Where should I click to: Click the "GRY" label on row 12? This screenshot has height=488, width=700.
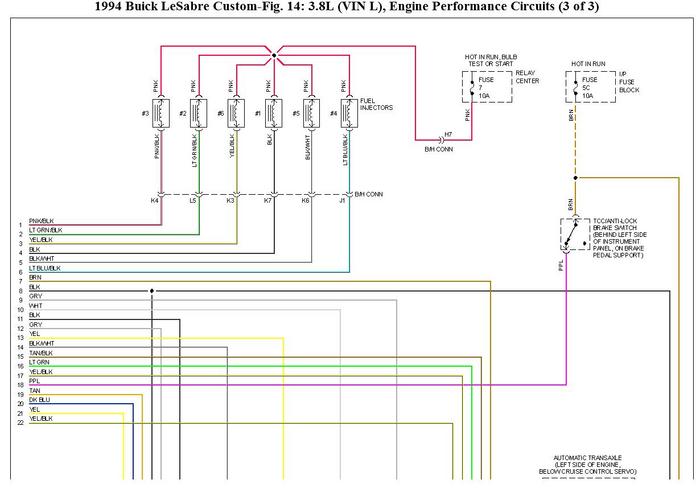pos(35,325)
